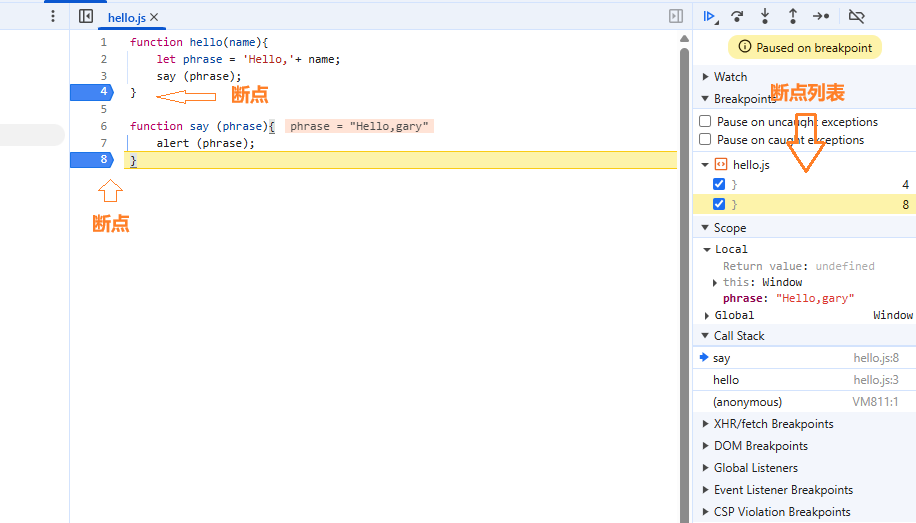Open the three-dot more options menu

point(53,16)
